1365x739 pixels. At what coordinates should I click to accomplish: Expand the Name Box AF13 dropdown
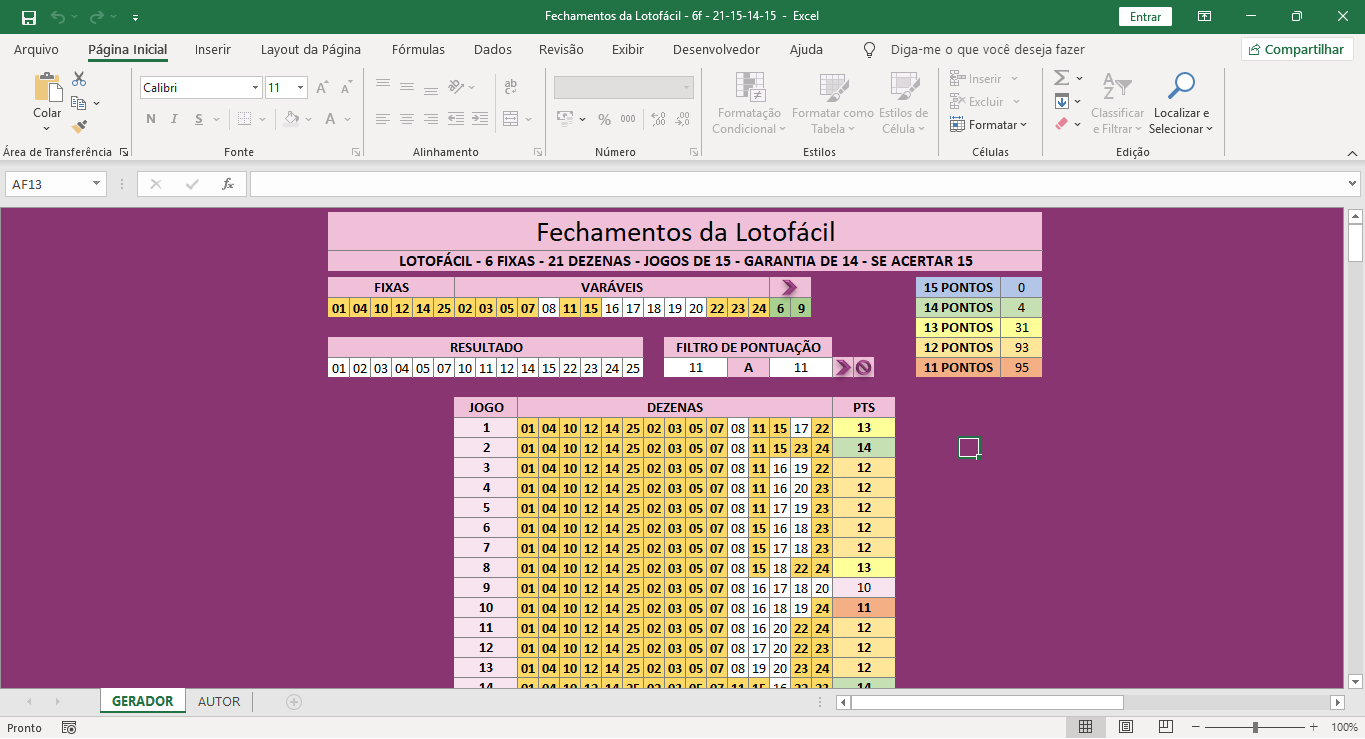click(97, 184)
